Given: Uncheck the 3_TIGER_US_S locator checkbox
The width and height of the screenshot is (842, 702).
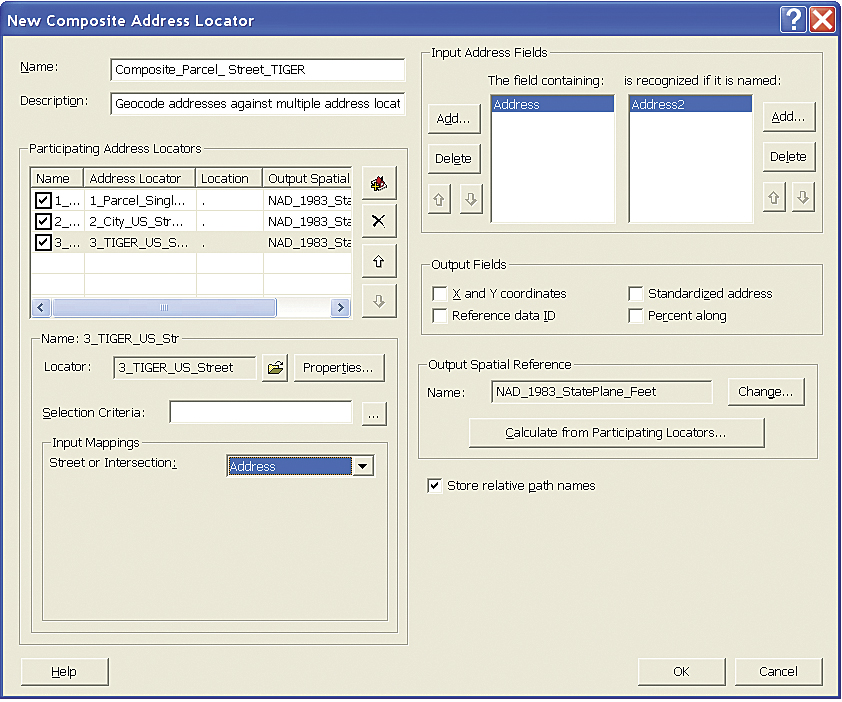Looking at the screenshot, I should [43, 242].
